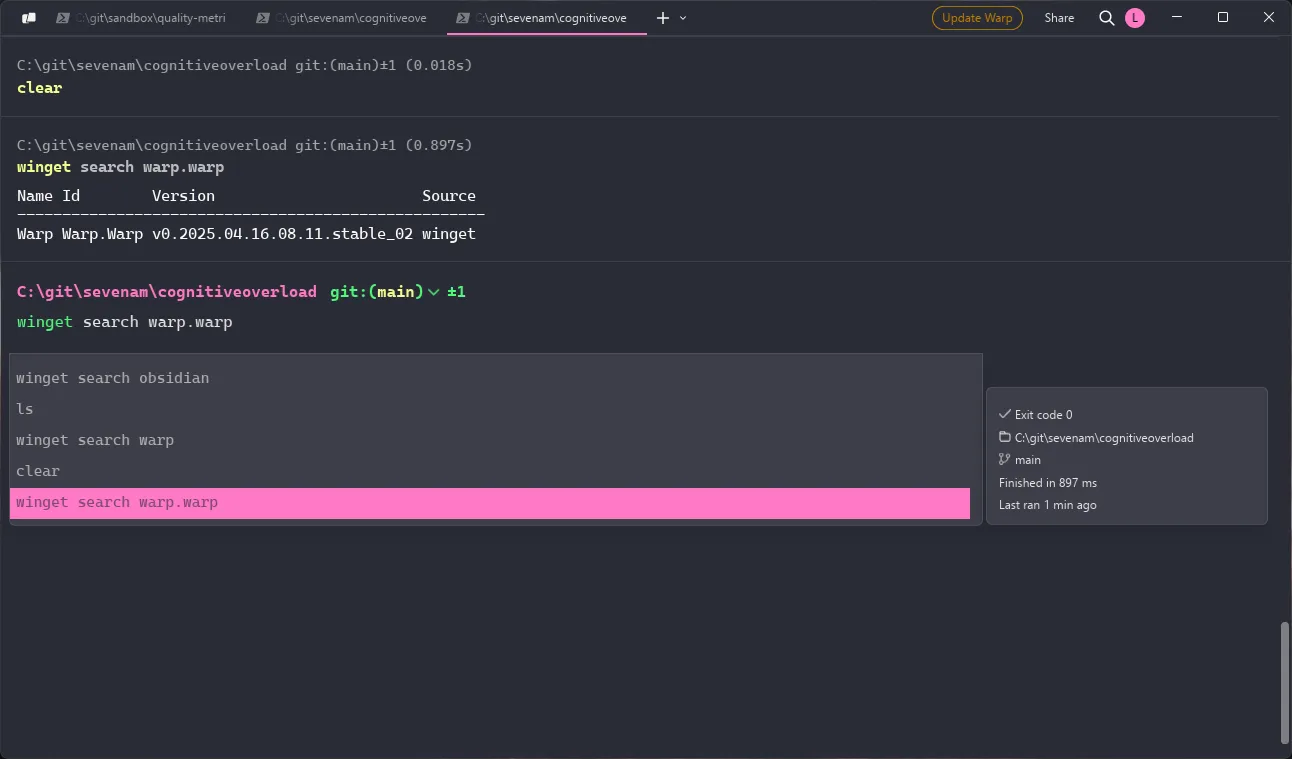Open the pink L account avatar
The width and height of the screenshot is (1292, 759).
[x=1134, y=18]
